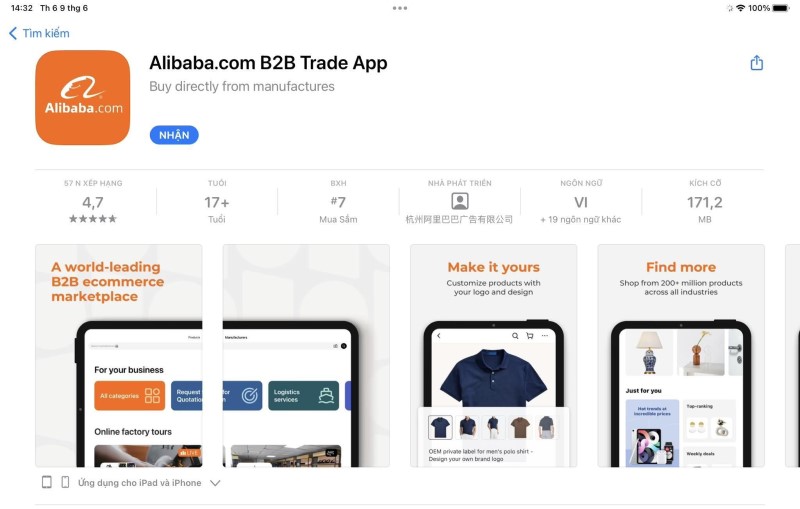Tap the back chevron beside Tìm kiếm
The image size is (800, 509).
point(13,34)
